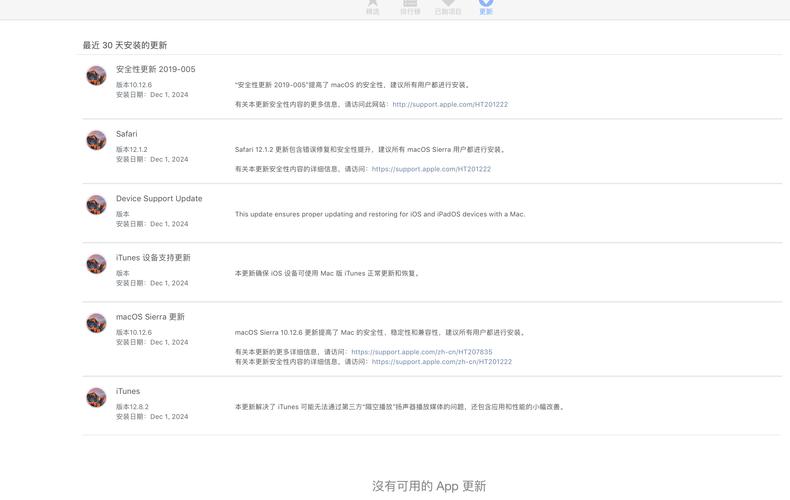Screen dimensions: 790x500
Task: Click the icon beside the iTunes 12.8.2 update
Action: pos(96,397)
